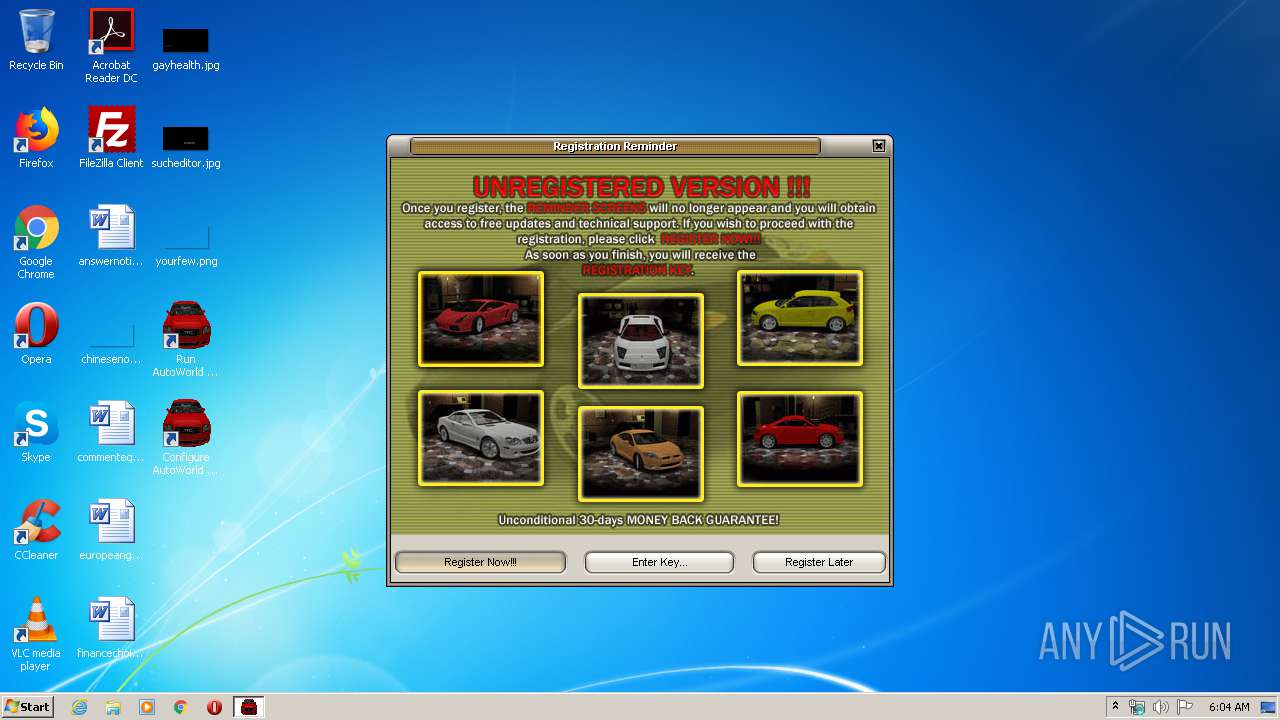
Task: Open Internet Explorer from taskbar
Action: point(79,707)
